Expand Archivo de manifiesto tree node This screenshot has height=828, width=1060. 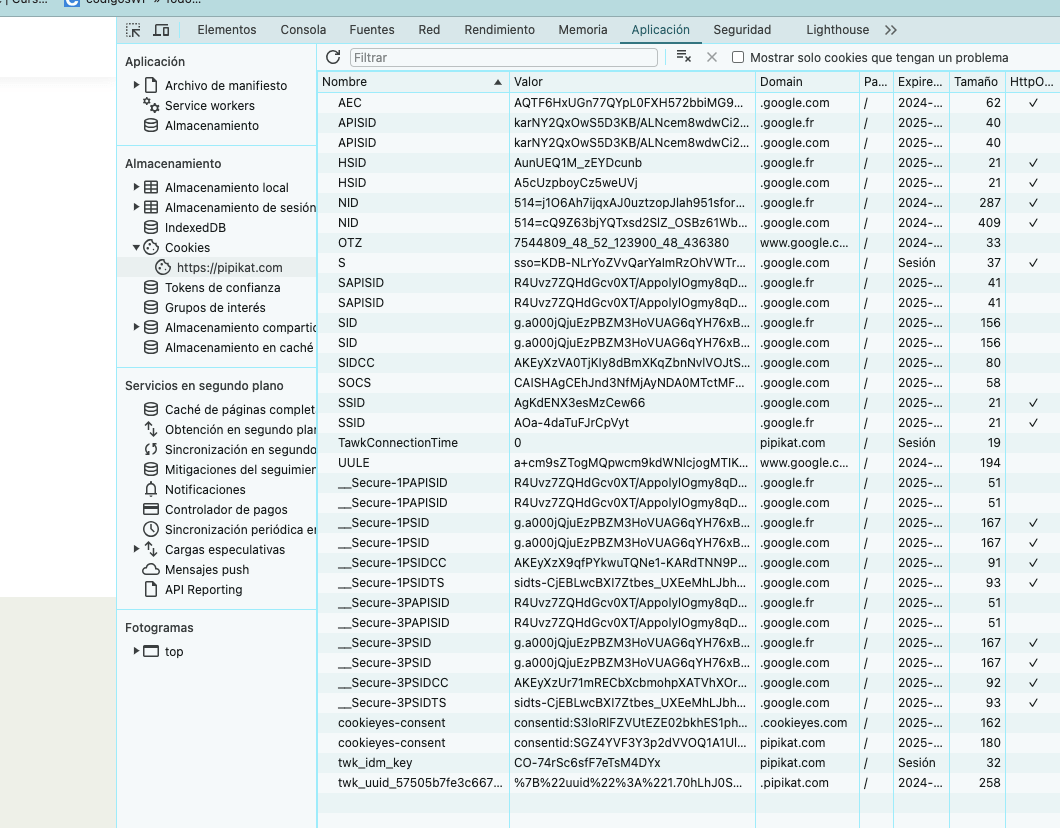(136, 85)
